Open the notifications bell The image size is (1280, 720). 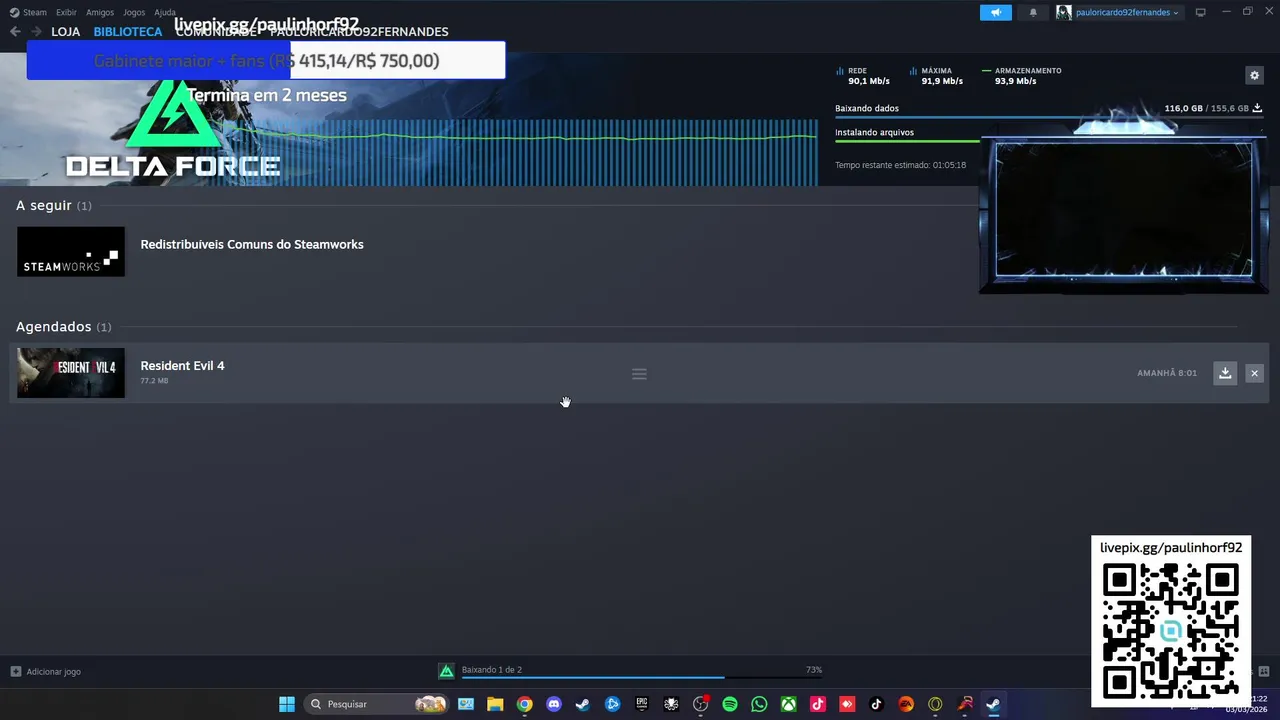click(1033, 12)
